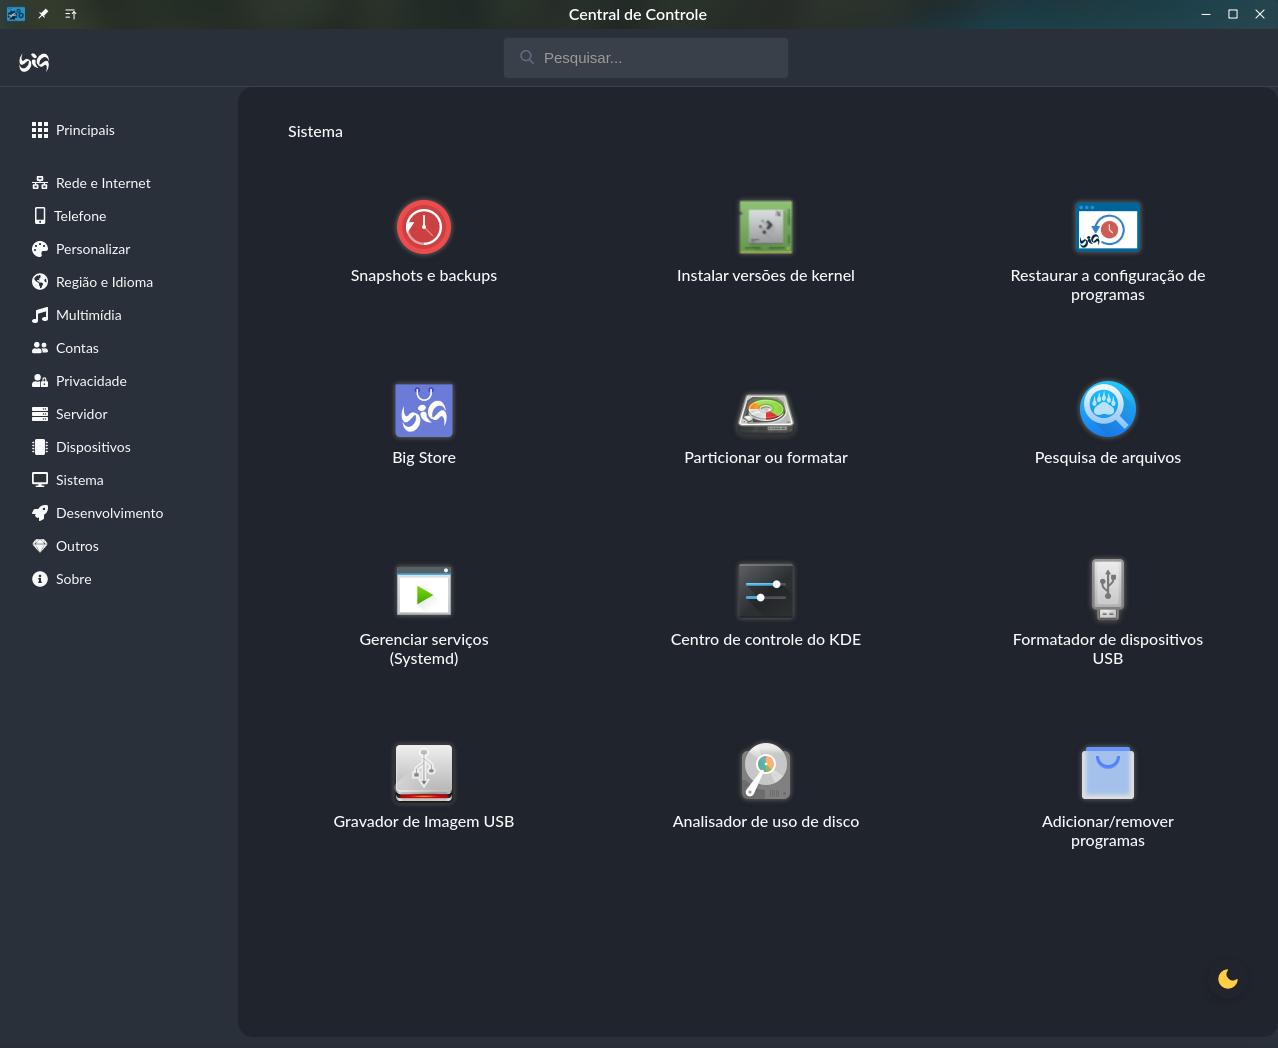Screen dimensions: 1278x1048
Task: Select Rede e Internet in the sidebar
Action: [103, 183]
